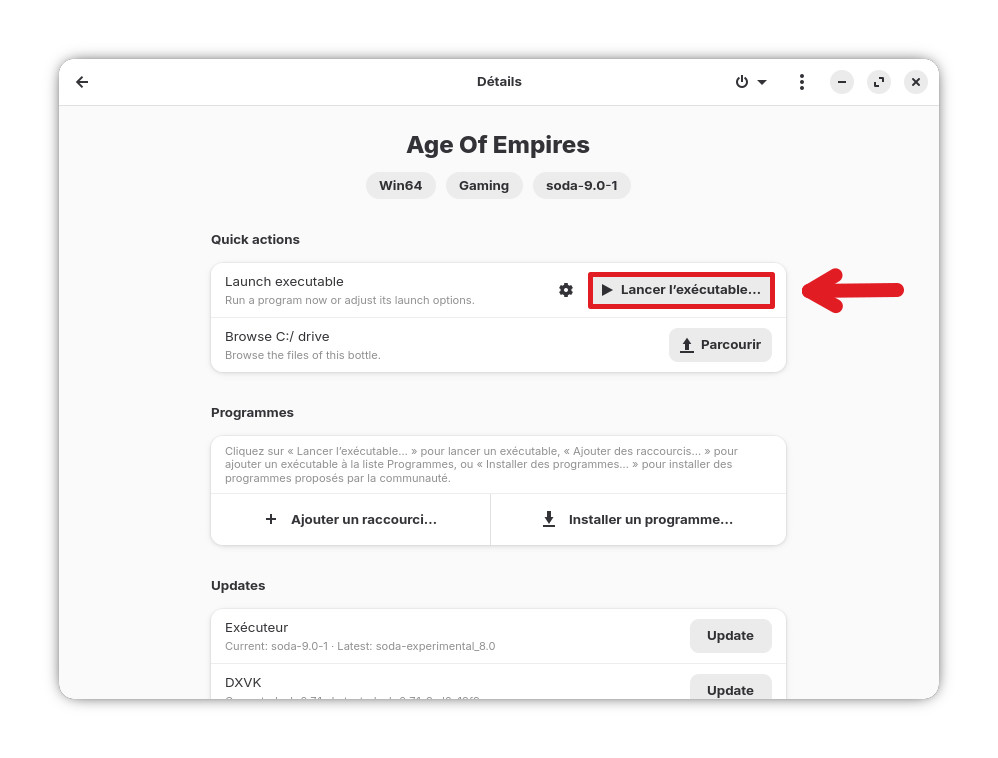Close the Détails window
Screen dimensions: 998x758
(x=916, y=82)
